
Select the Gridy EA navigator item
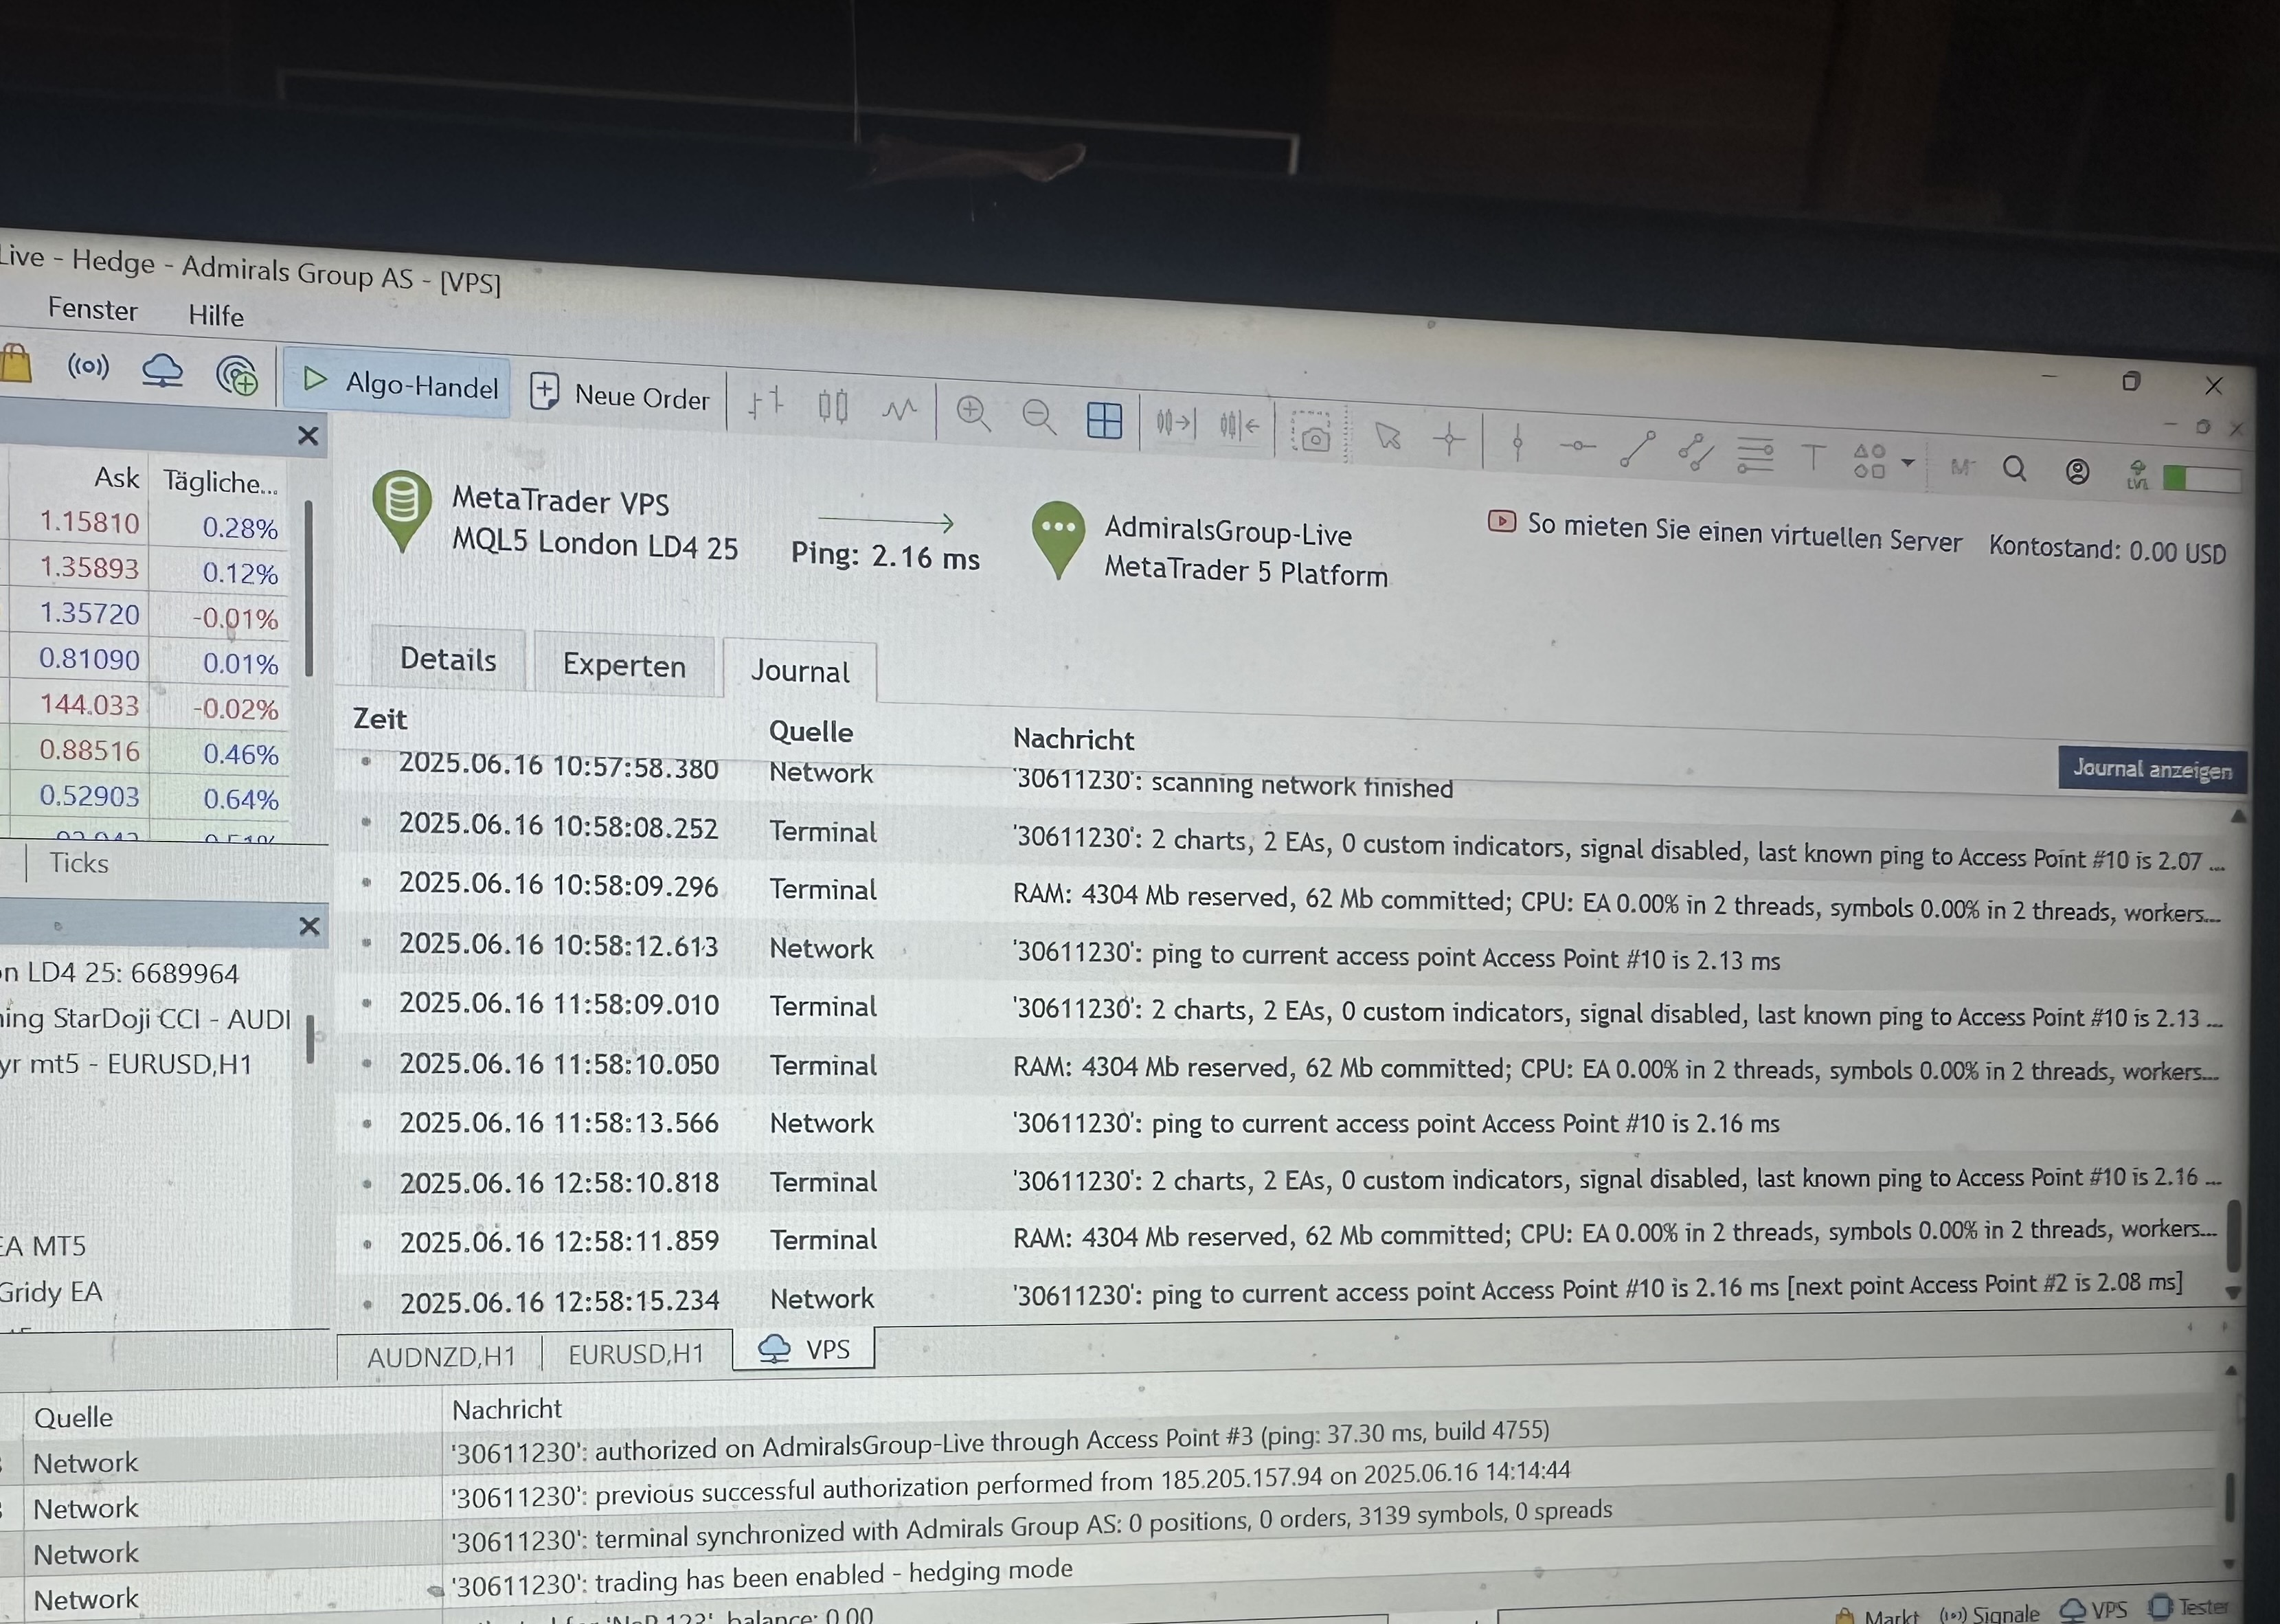point(50,1292)
